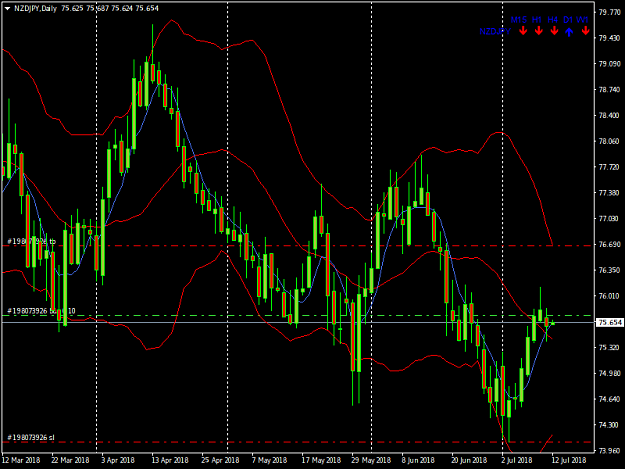Click the 76.690 price axis label
The width and height of the screenshot is (625, 469).
[x=609, y=244]
